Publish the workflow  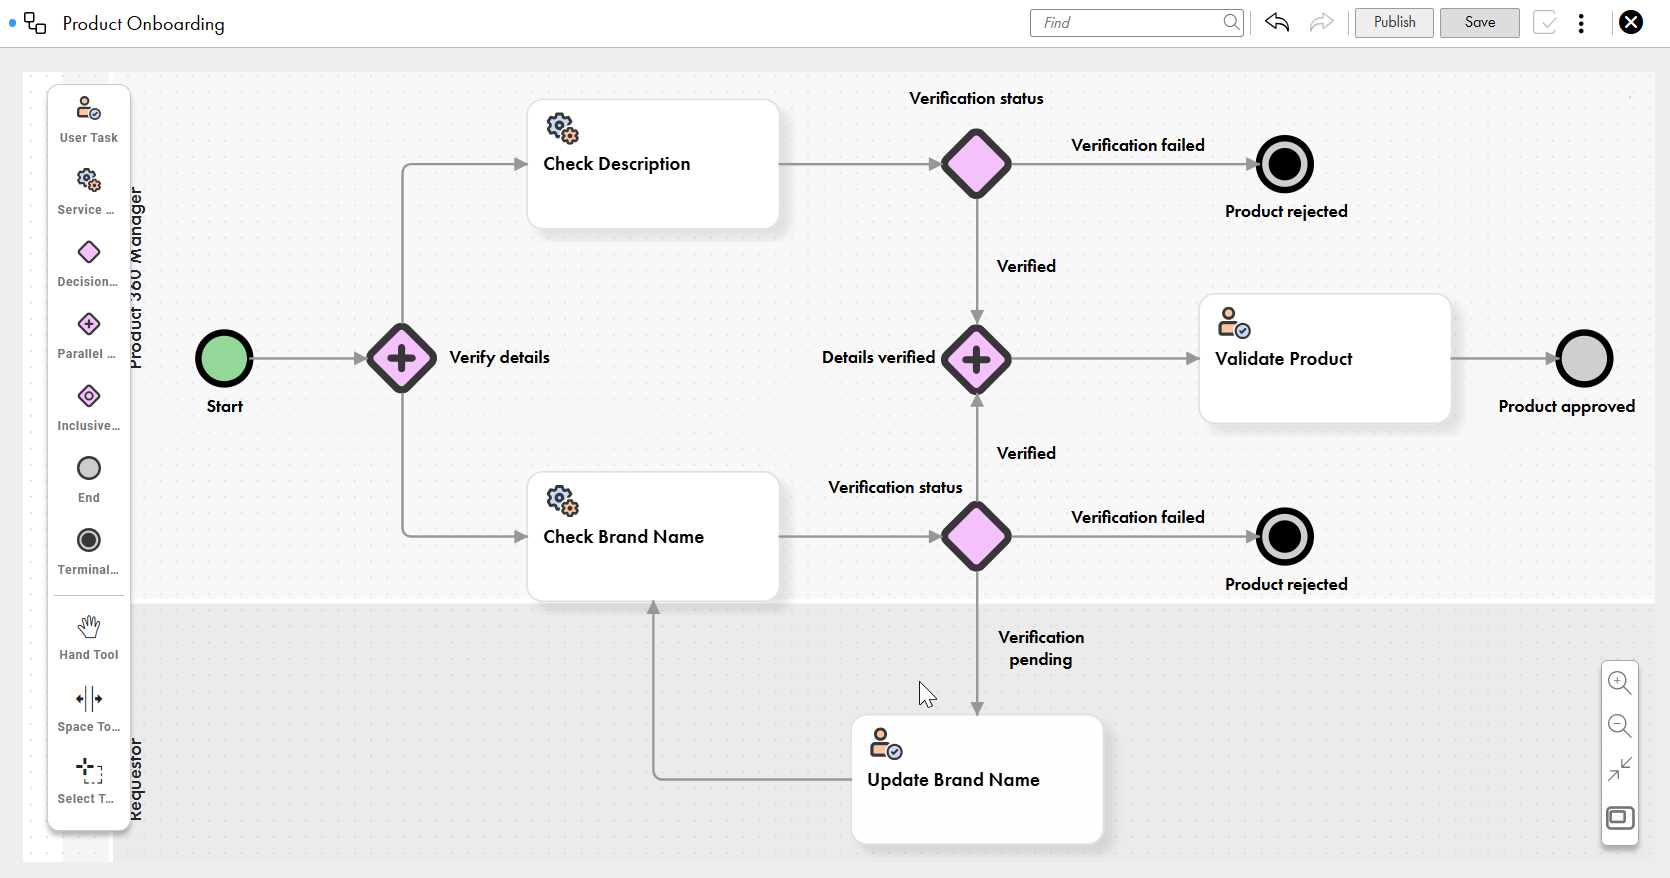pyautogui.click(x=1394, y=22)
